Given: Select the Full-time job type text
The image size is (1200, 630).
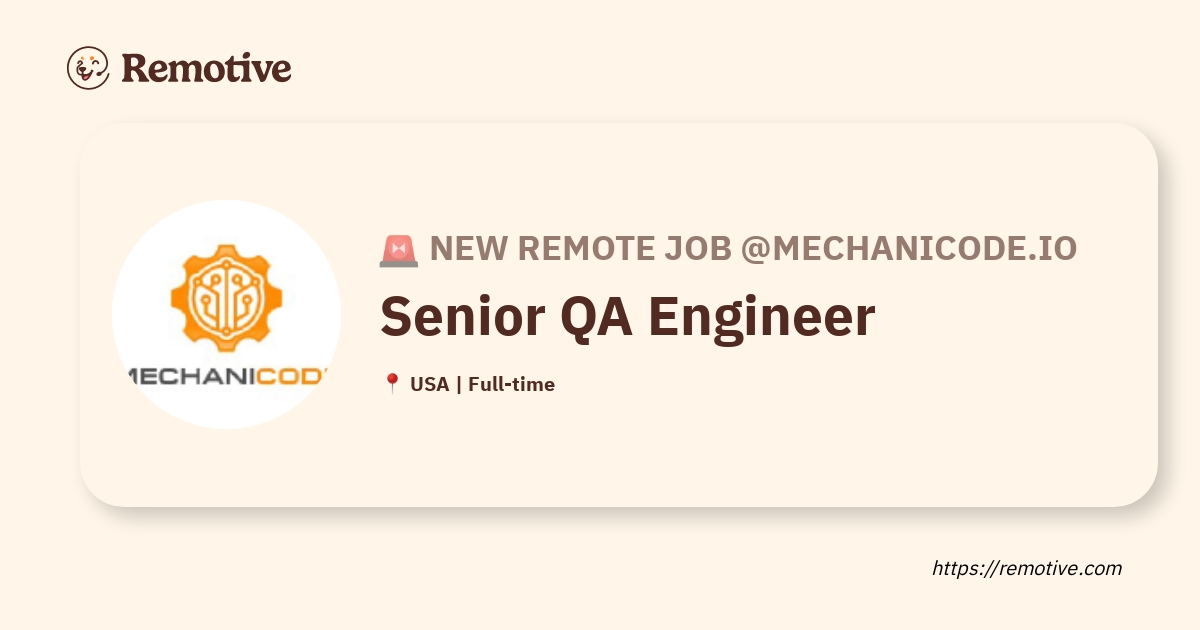Looking at the screenshot, I should pos(511,384).
